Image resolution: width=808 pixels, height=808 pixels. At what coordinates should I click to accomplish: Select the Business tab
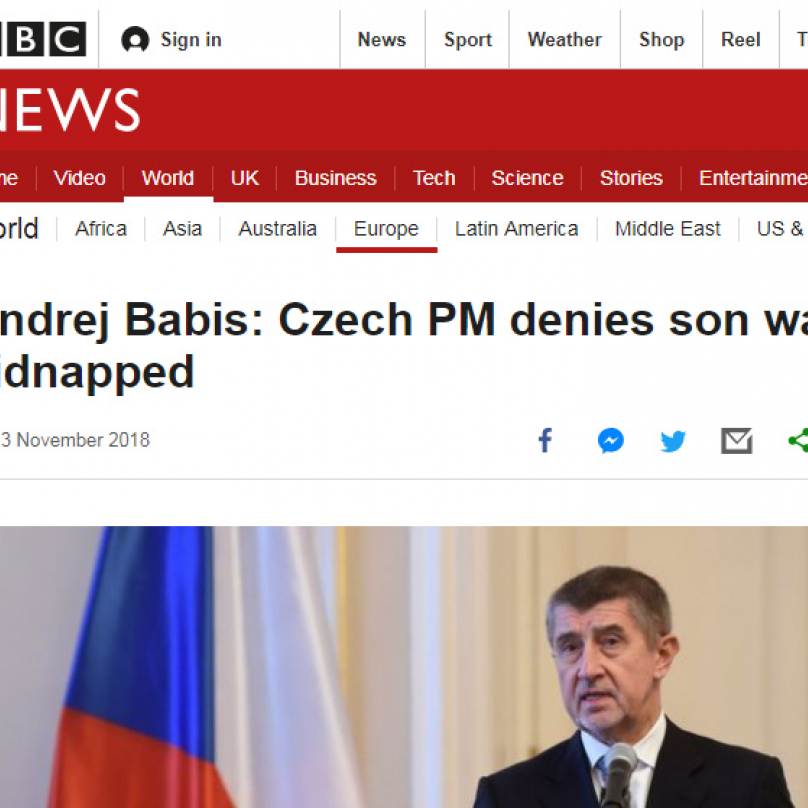(x=335, y=178)
